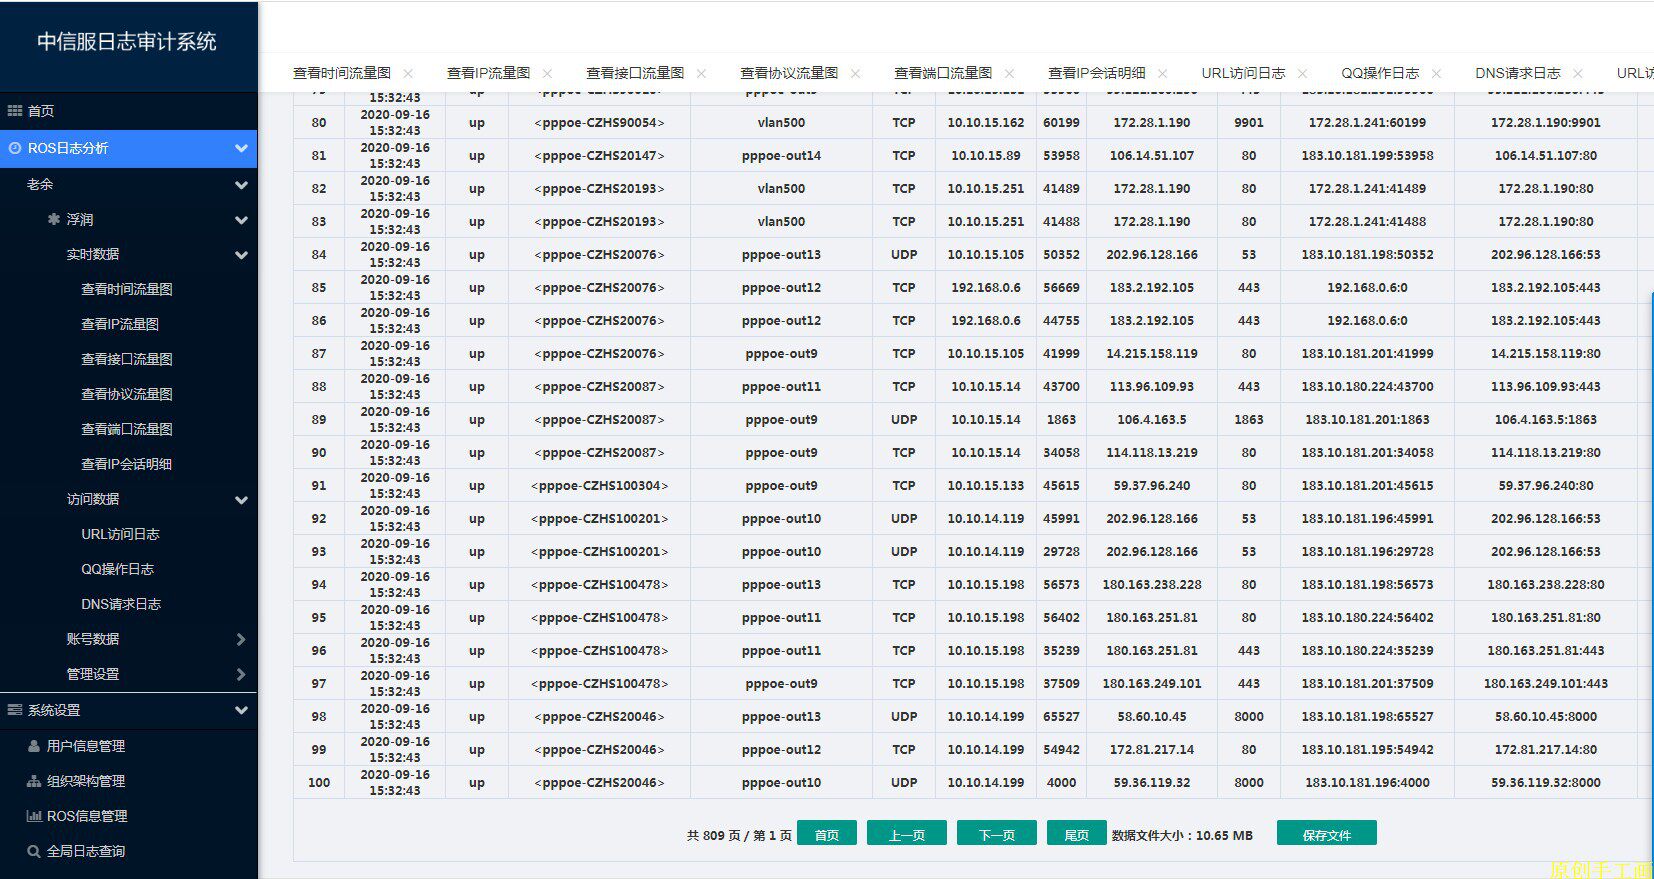Select 58.60.10.45 in row 98
1654x879 pixels.
pyautogui.click(x=1152, y=717)
